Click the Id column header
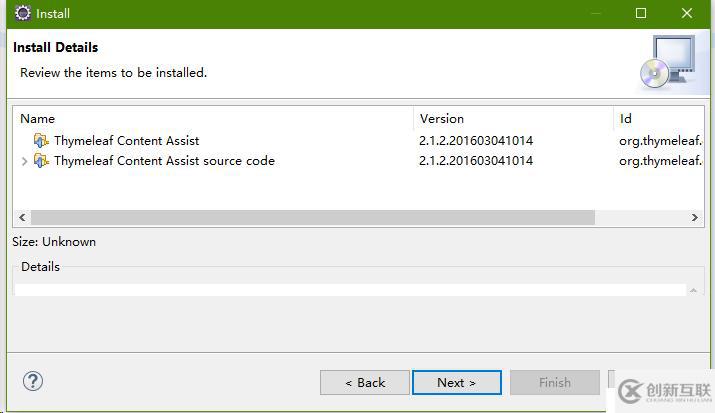Image resolution: width=715 pixels, height=413 pixels. 659,119
